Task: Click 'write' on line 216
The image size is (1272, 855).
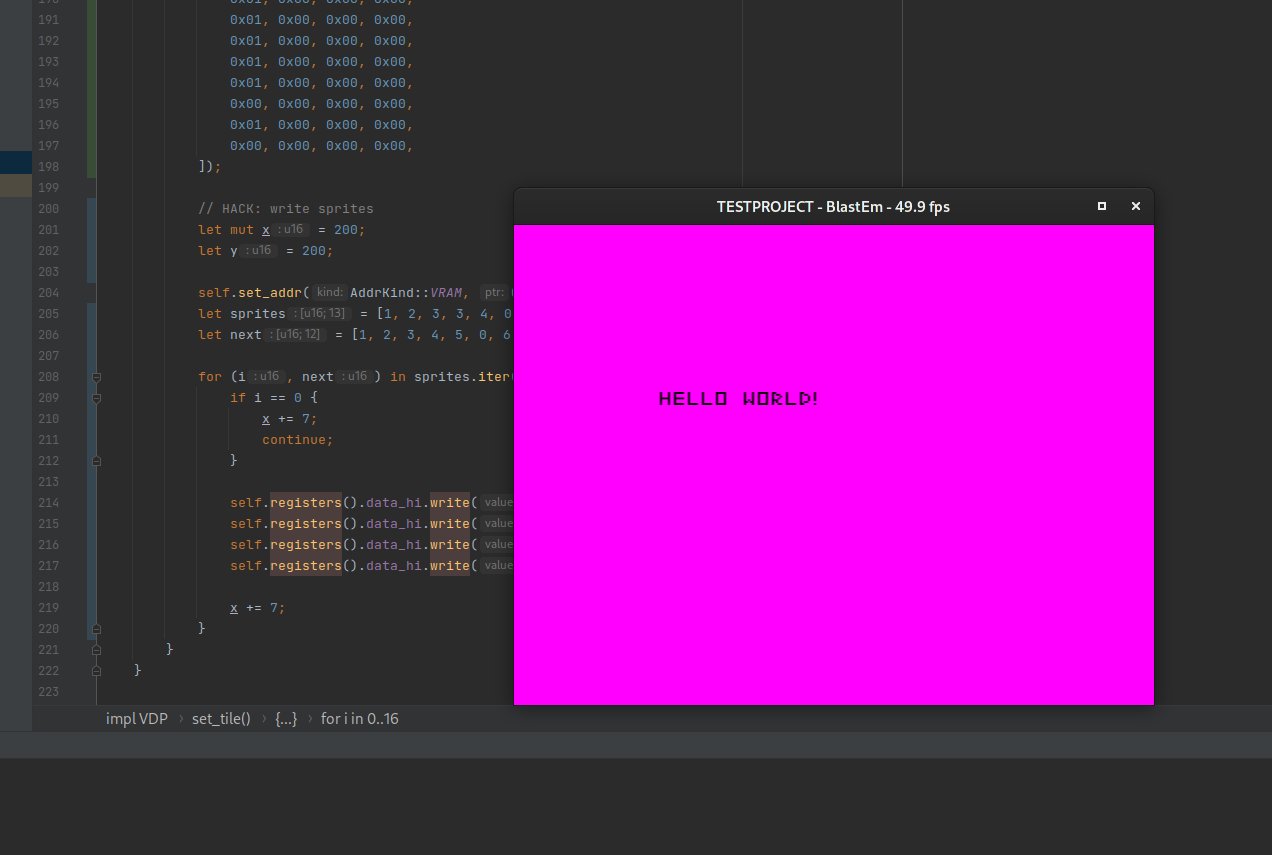Action: pos(450,545)
